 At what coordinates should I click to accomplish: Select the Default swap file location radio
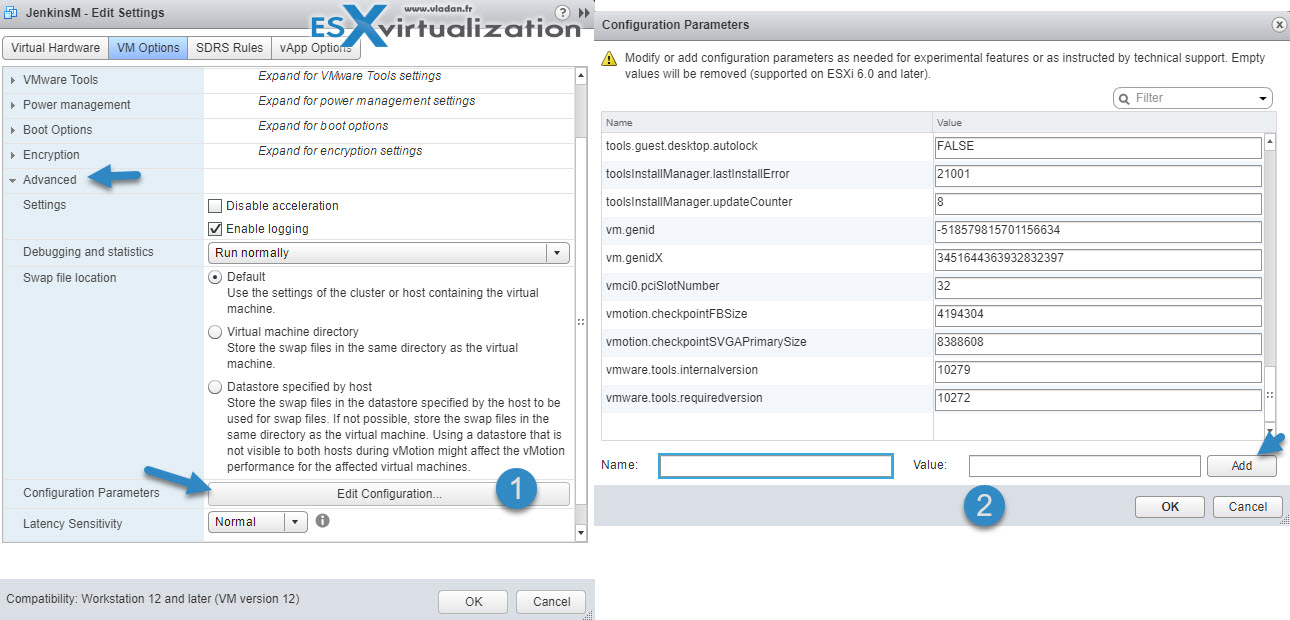215,277
